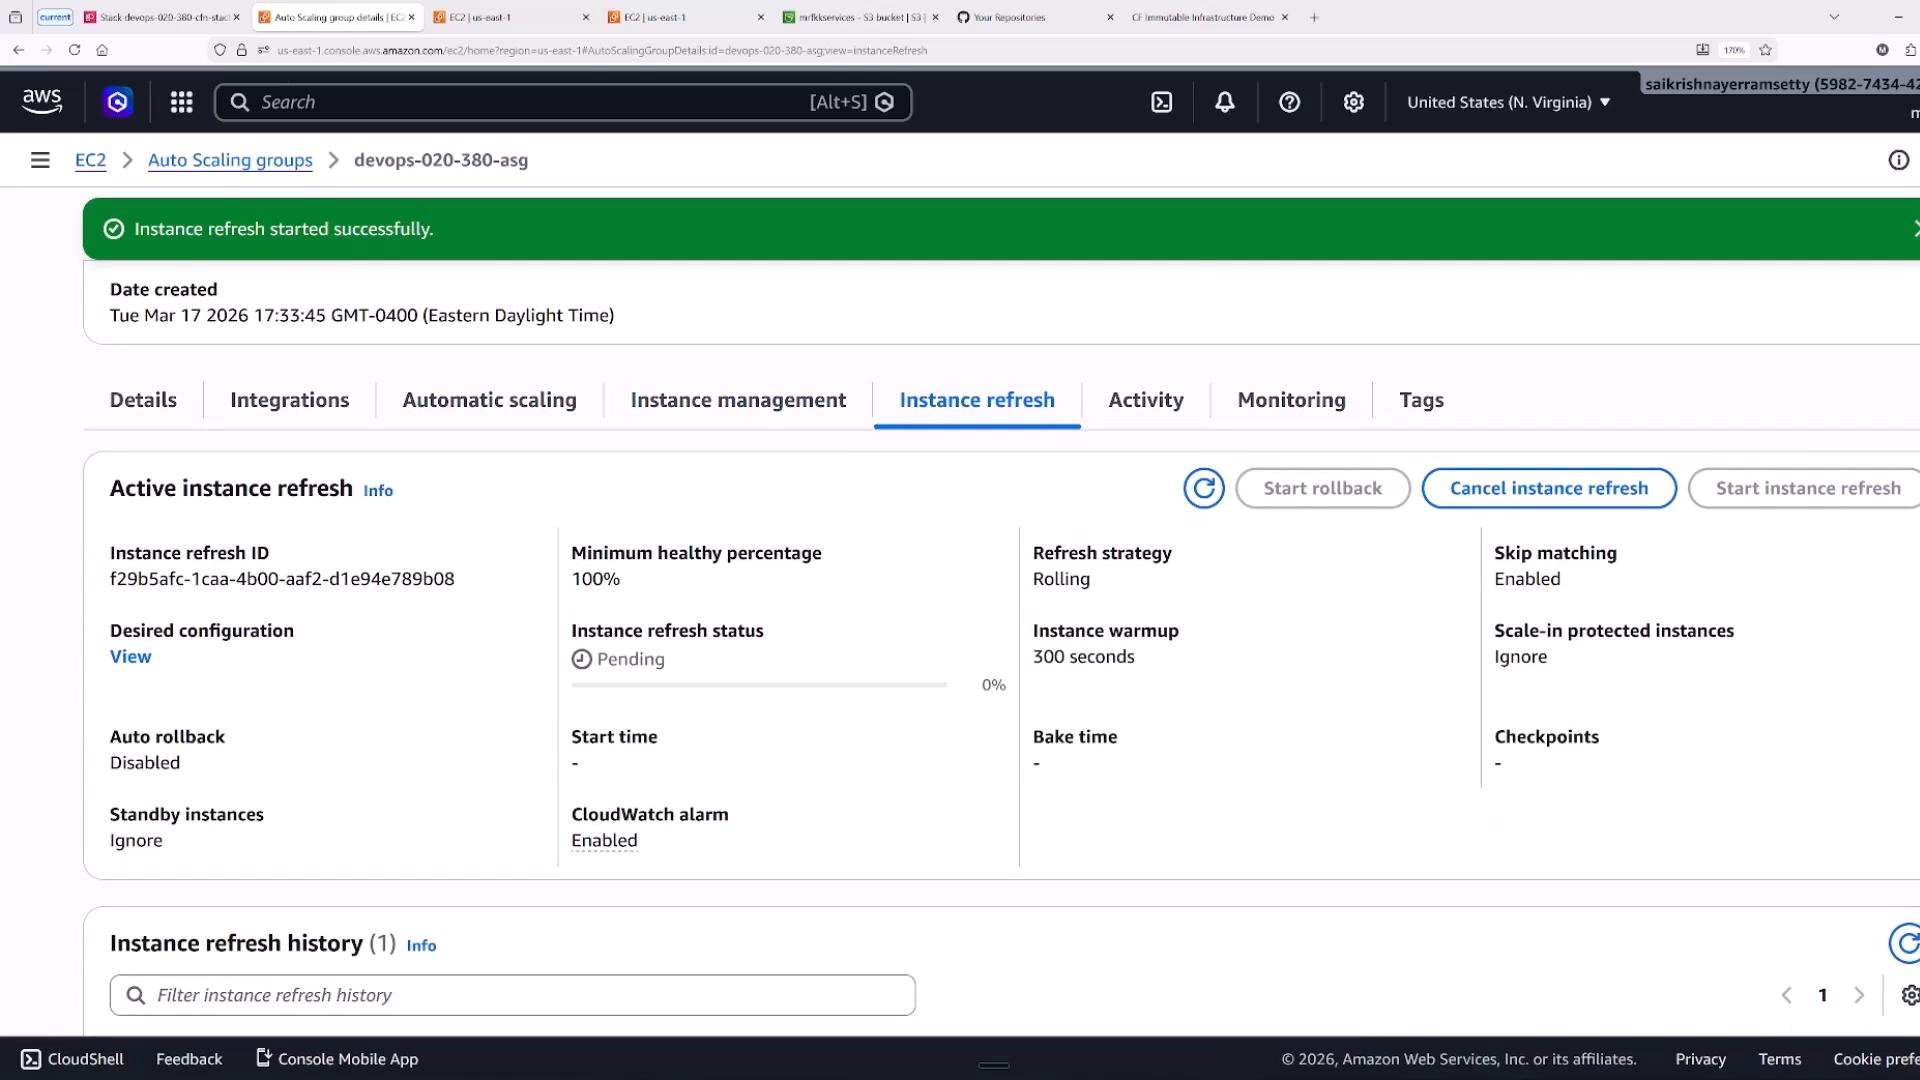Reload the browser page
This screenshot has height=1080, width=1920.
tap(74, 50)
